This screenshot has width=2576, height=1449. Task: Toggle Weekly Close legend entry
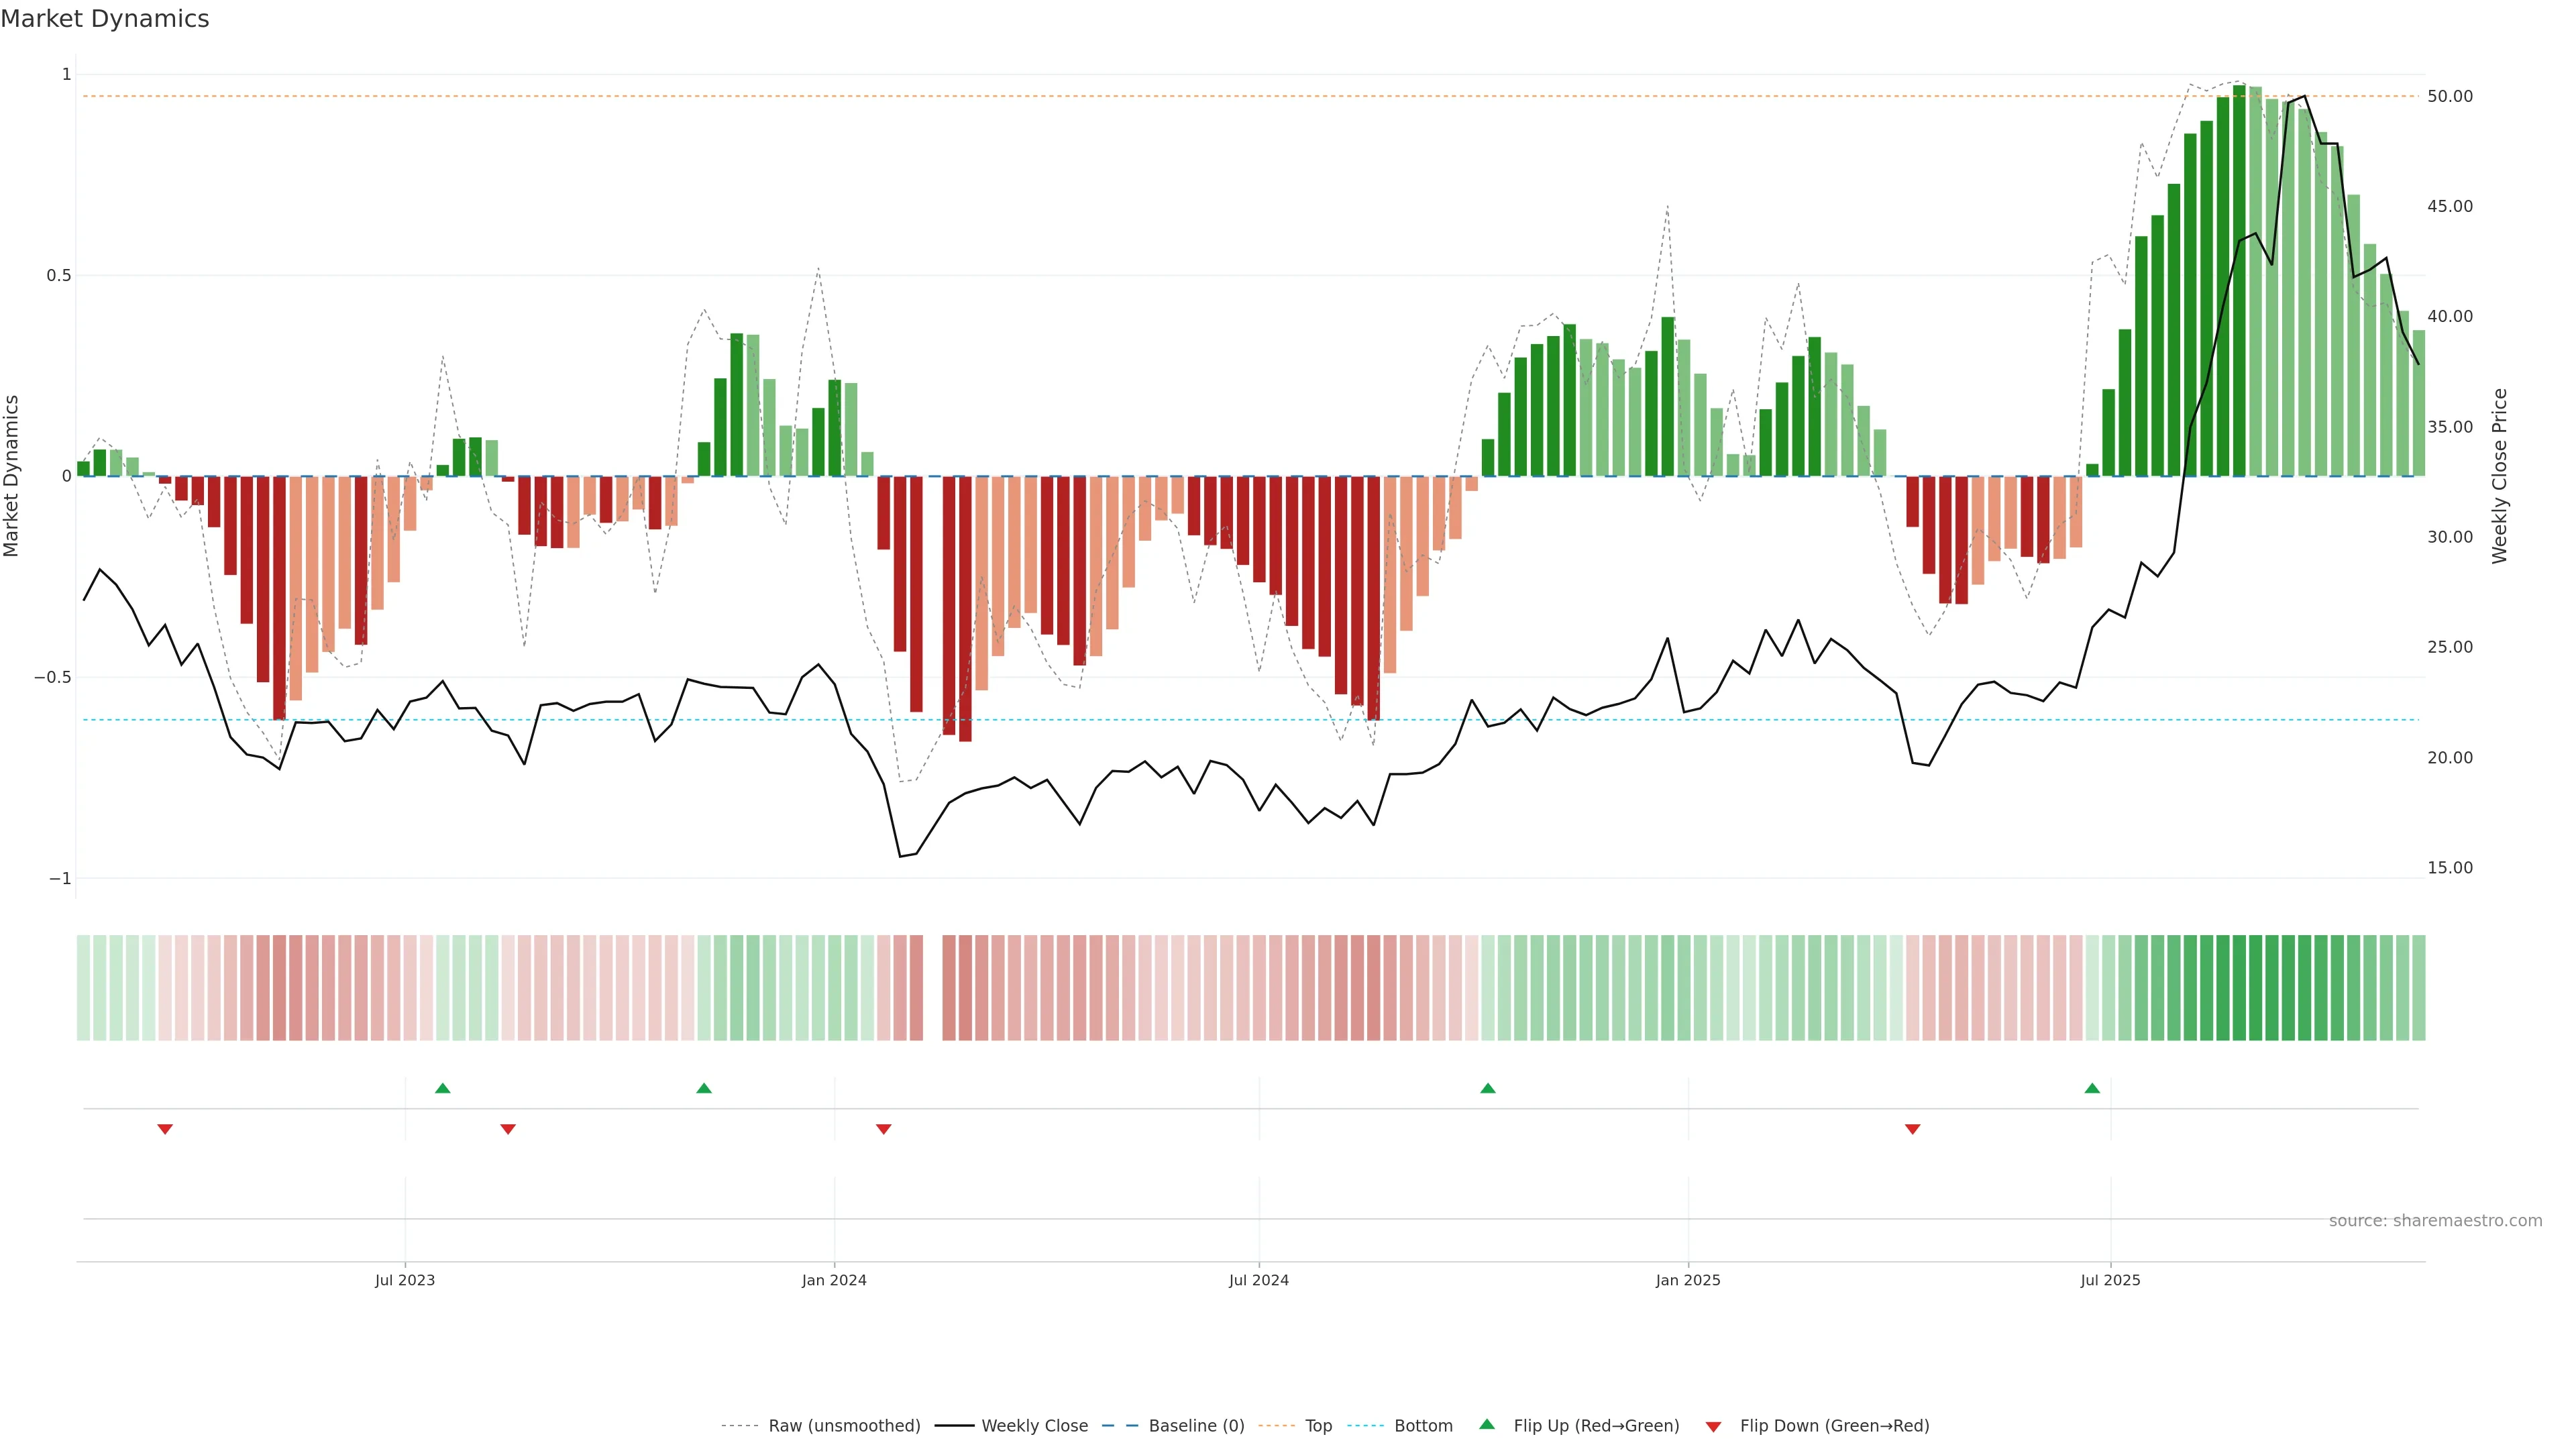(1034, 1426)
